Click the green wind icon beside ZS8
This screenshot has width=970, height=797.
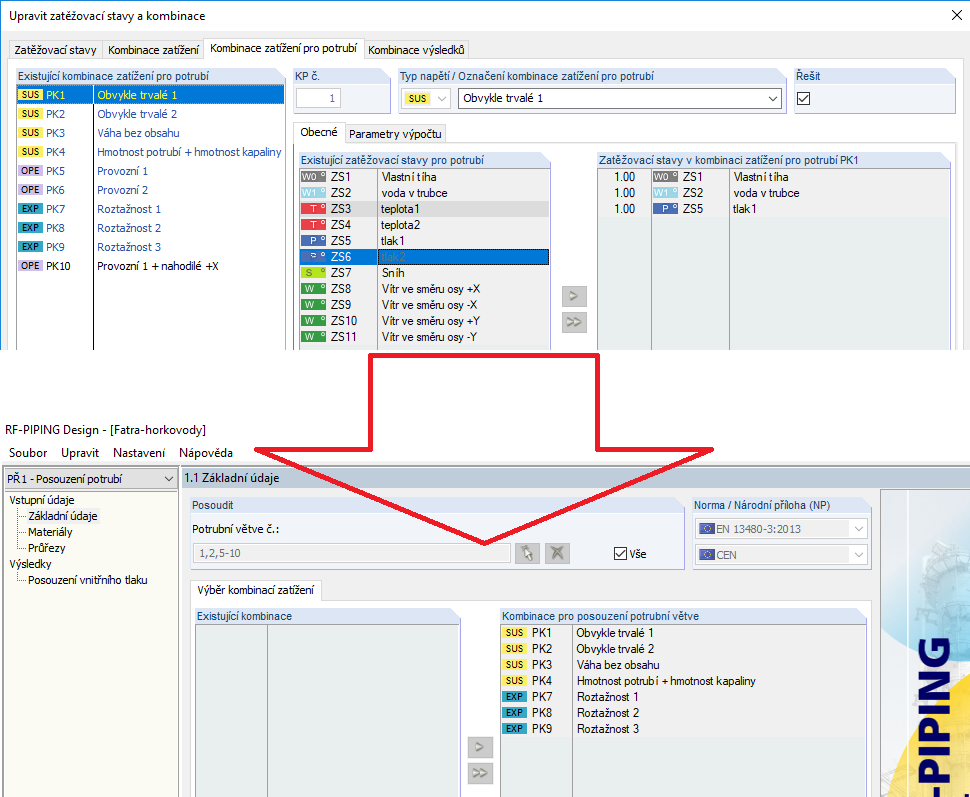point(313,288)
